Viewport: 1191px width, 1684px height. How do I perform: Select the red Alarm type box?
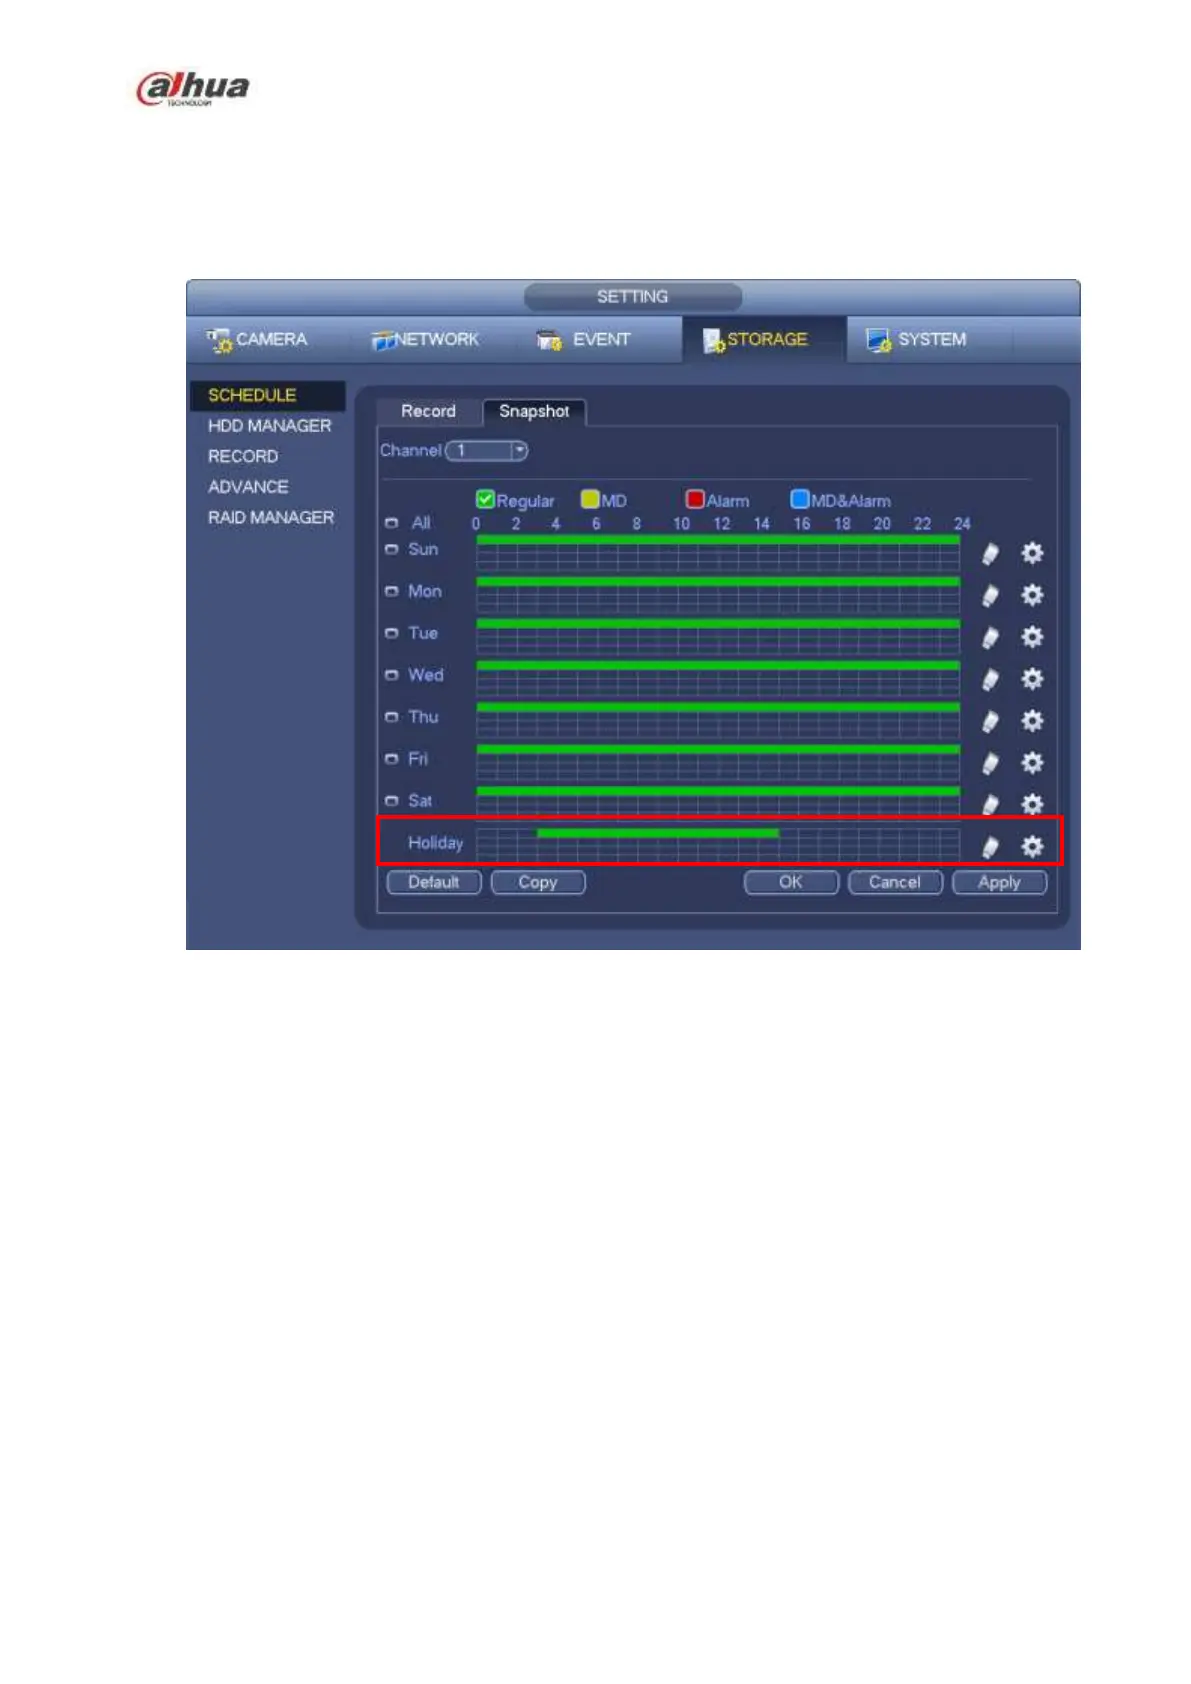pos(695,499)
